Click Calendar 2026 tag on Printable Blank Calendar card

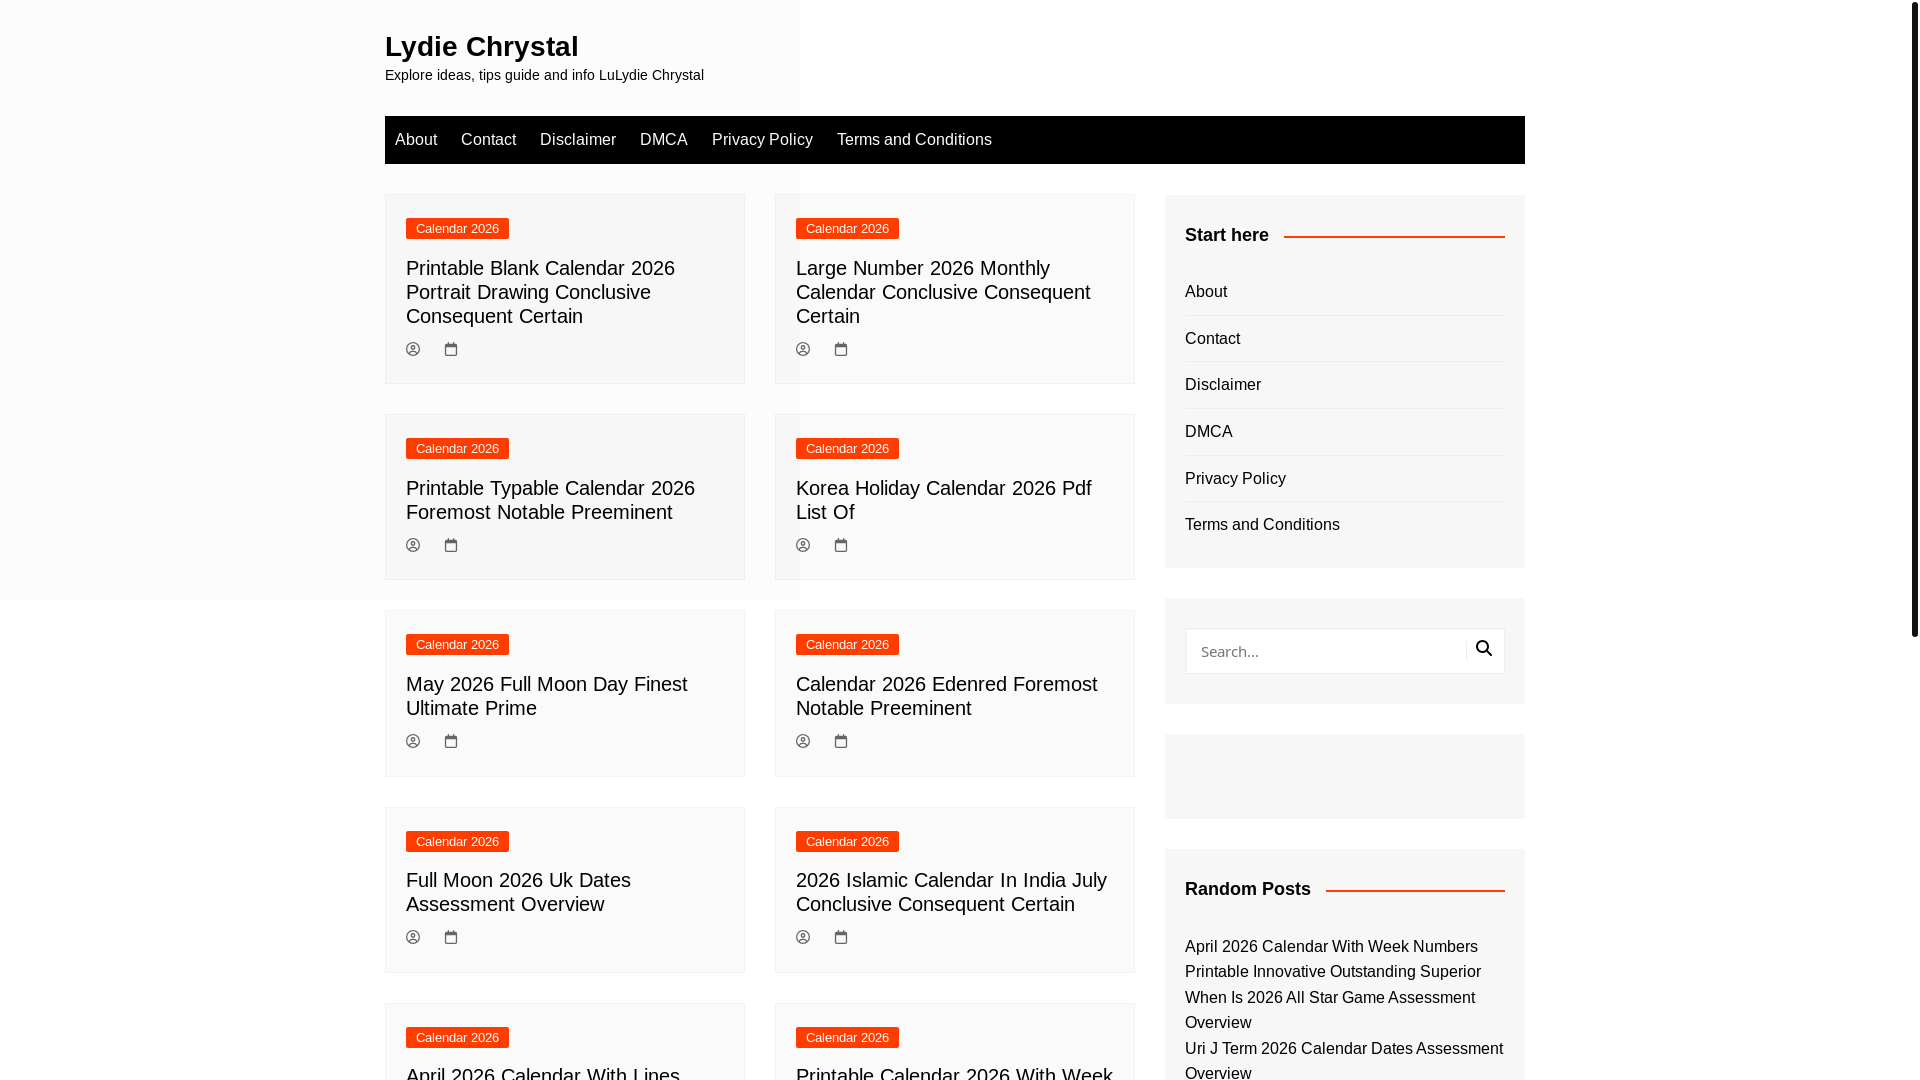coord(457,229)
